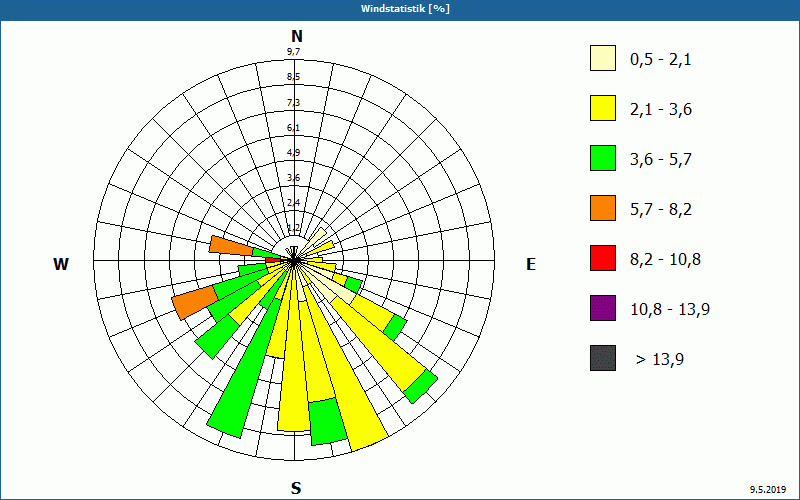Click the 2,4 radial axis value
The image size is (800, 500).
(293, 203)
